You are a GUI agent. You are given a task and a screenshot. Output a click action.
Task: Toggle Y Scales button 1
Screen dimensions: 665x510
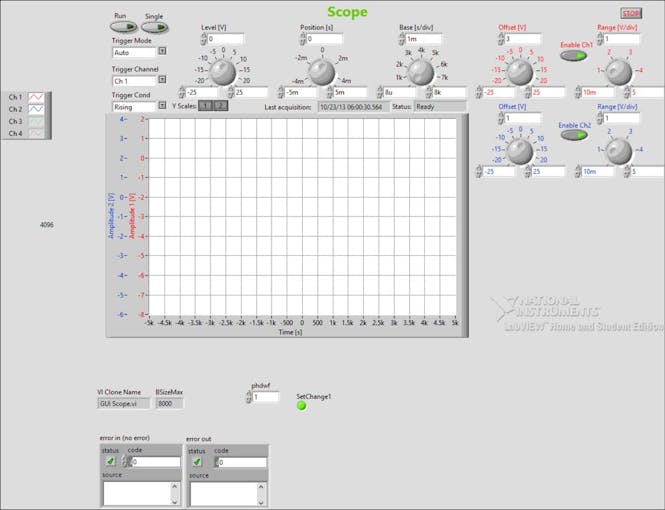pos(205,106)
